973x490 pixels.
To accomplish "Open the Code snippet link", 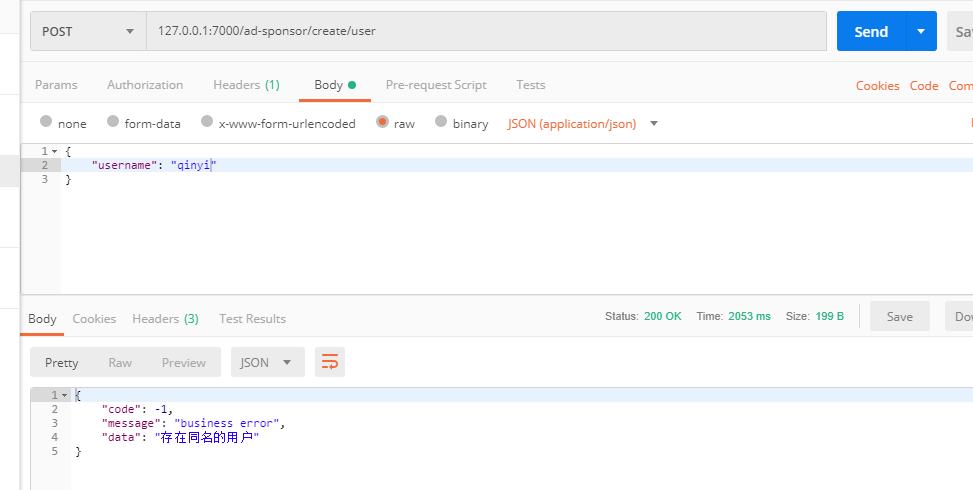I will click(924, 86).
